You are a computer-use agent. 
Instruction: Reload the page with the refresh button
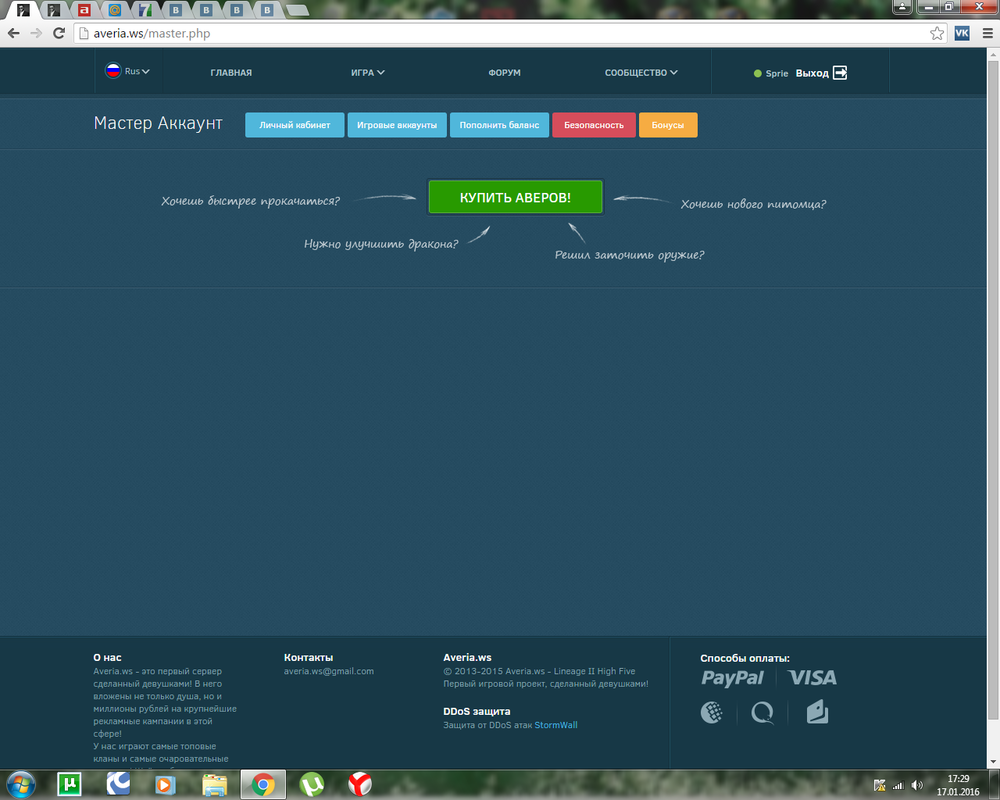click(57, 33)
